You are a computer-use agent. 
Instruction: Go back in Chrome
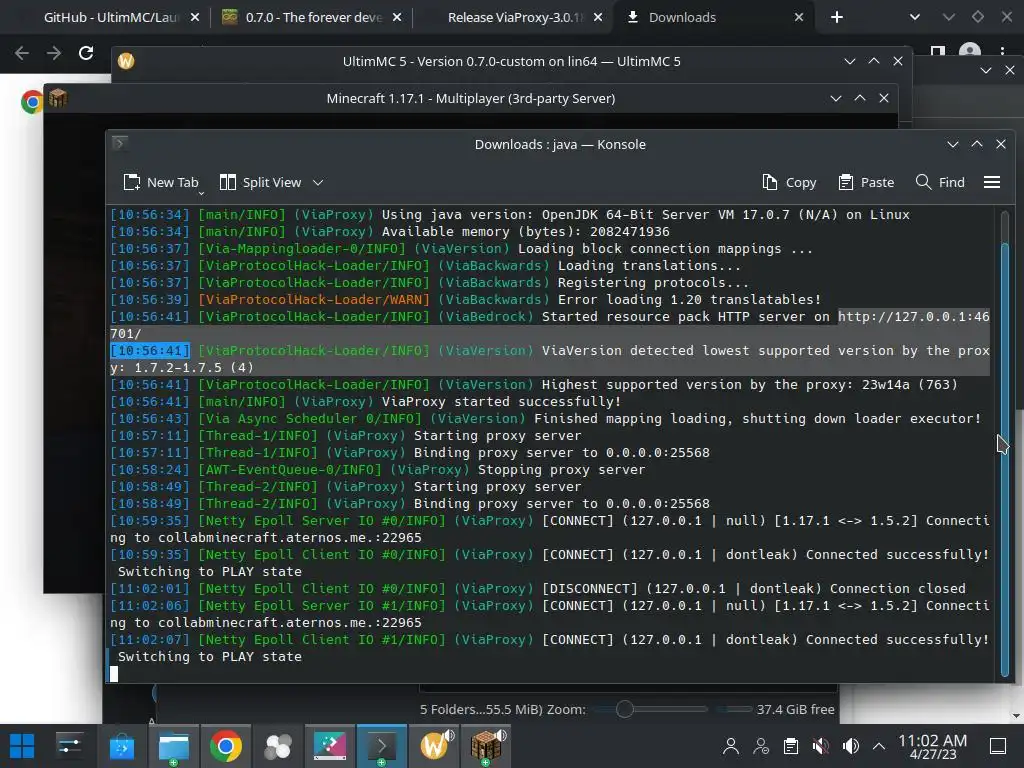pos(22,53)
